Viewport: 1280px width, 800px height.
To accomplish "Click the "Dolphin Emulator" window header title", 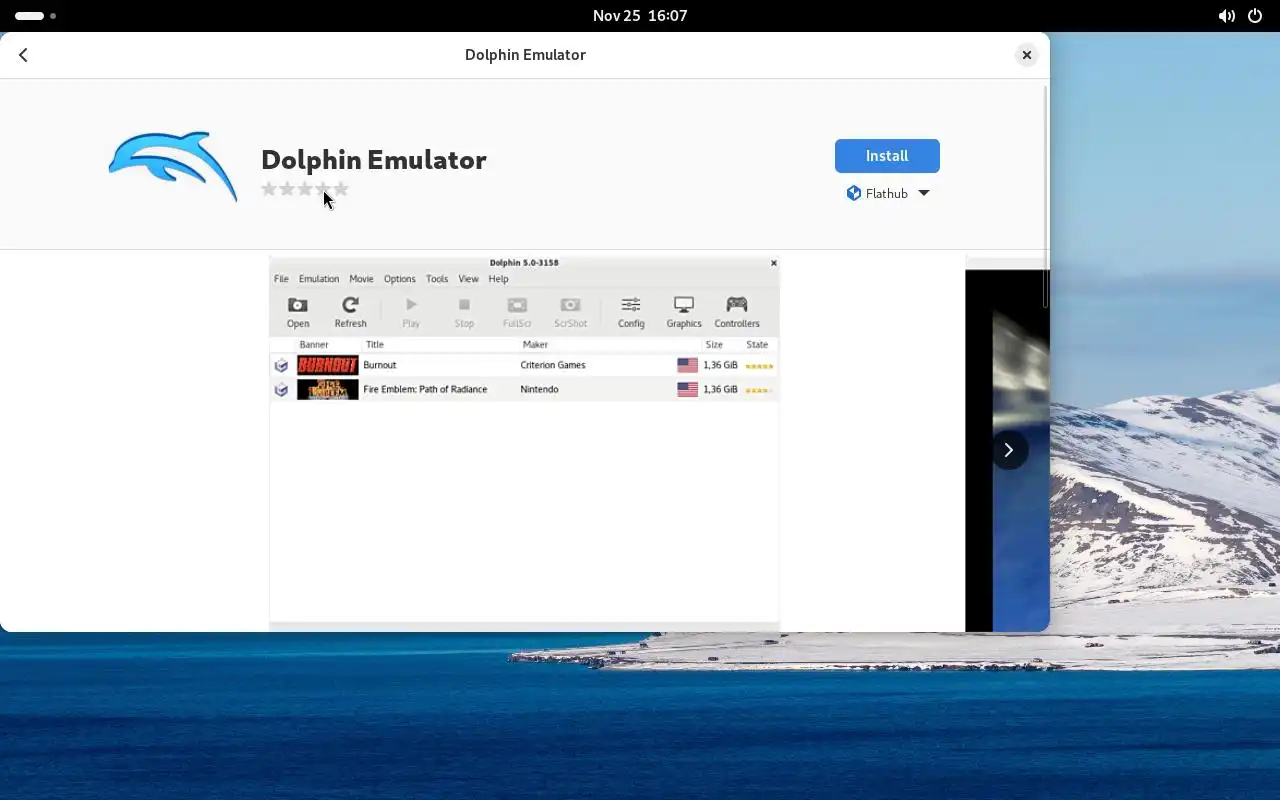I will pos(525,55).
